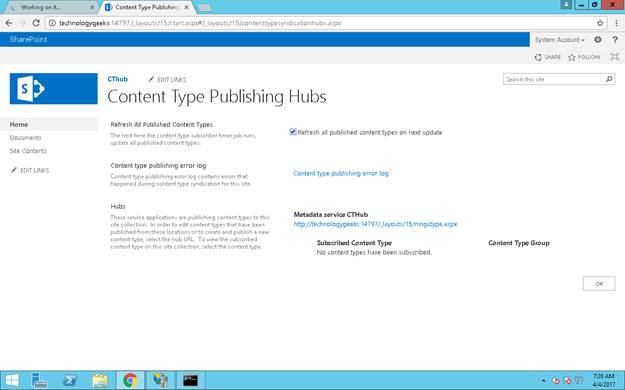The width and height of the screenshot is (625, 390).
Task: Click the SharePoint site logo
Action: tap(53, 89)
